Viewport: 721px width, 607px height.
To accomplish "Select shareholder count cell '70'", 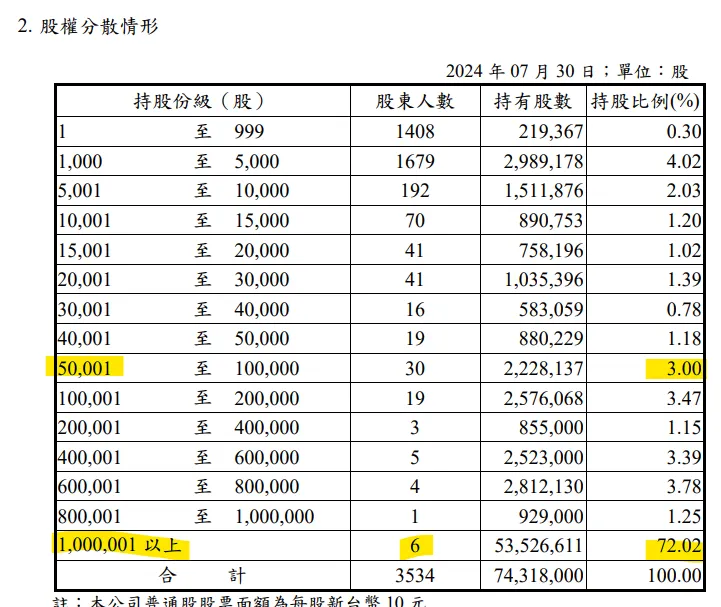I will (x=415, y=221).
